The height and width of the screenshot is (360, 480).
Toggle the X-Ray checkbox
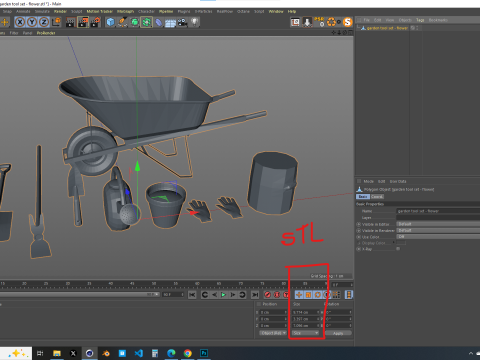coord(398,249)
